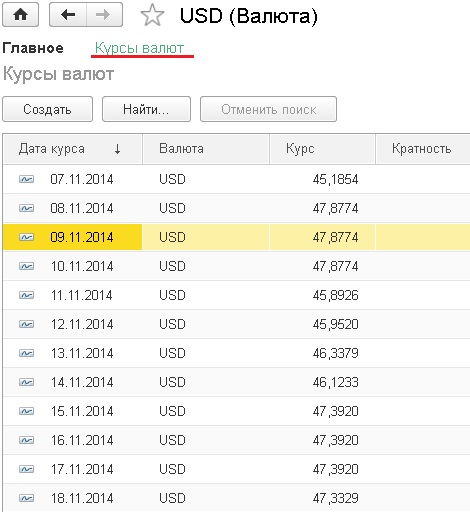Click the Создать button
The width and height of the screenshot is (470, 512).
click(47, 109)
